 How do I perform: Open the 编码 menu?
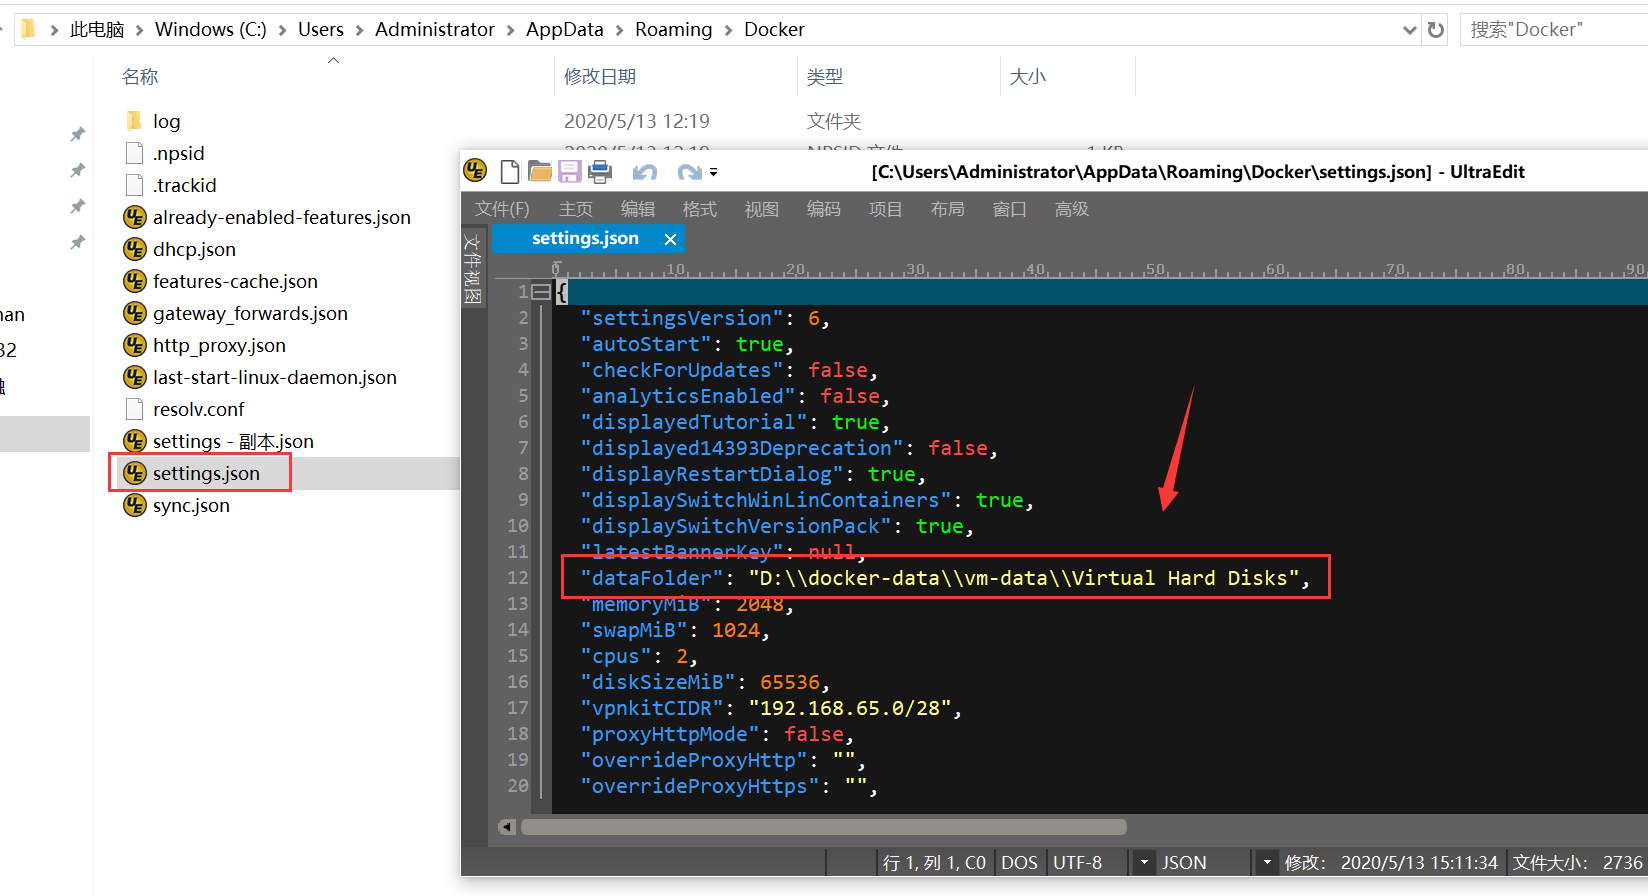click(824, 209)
